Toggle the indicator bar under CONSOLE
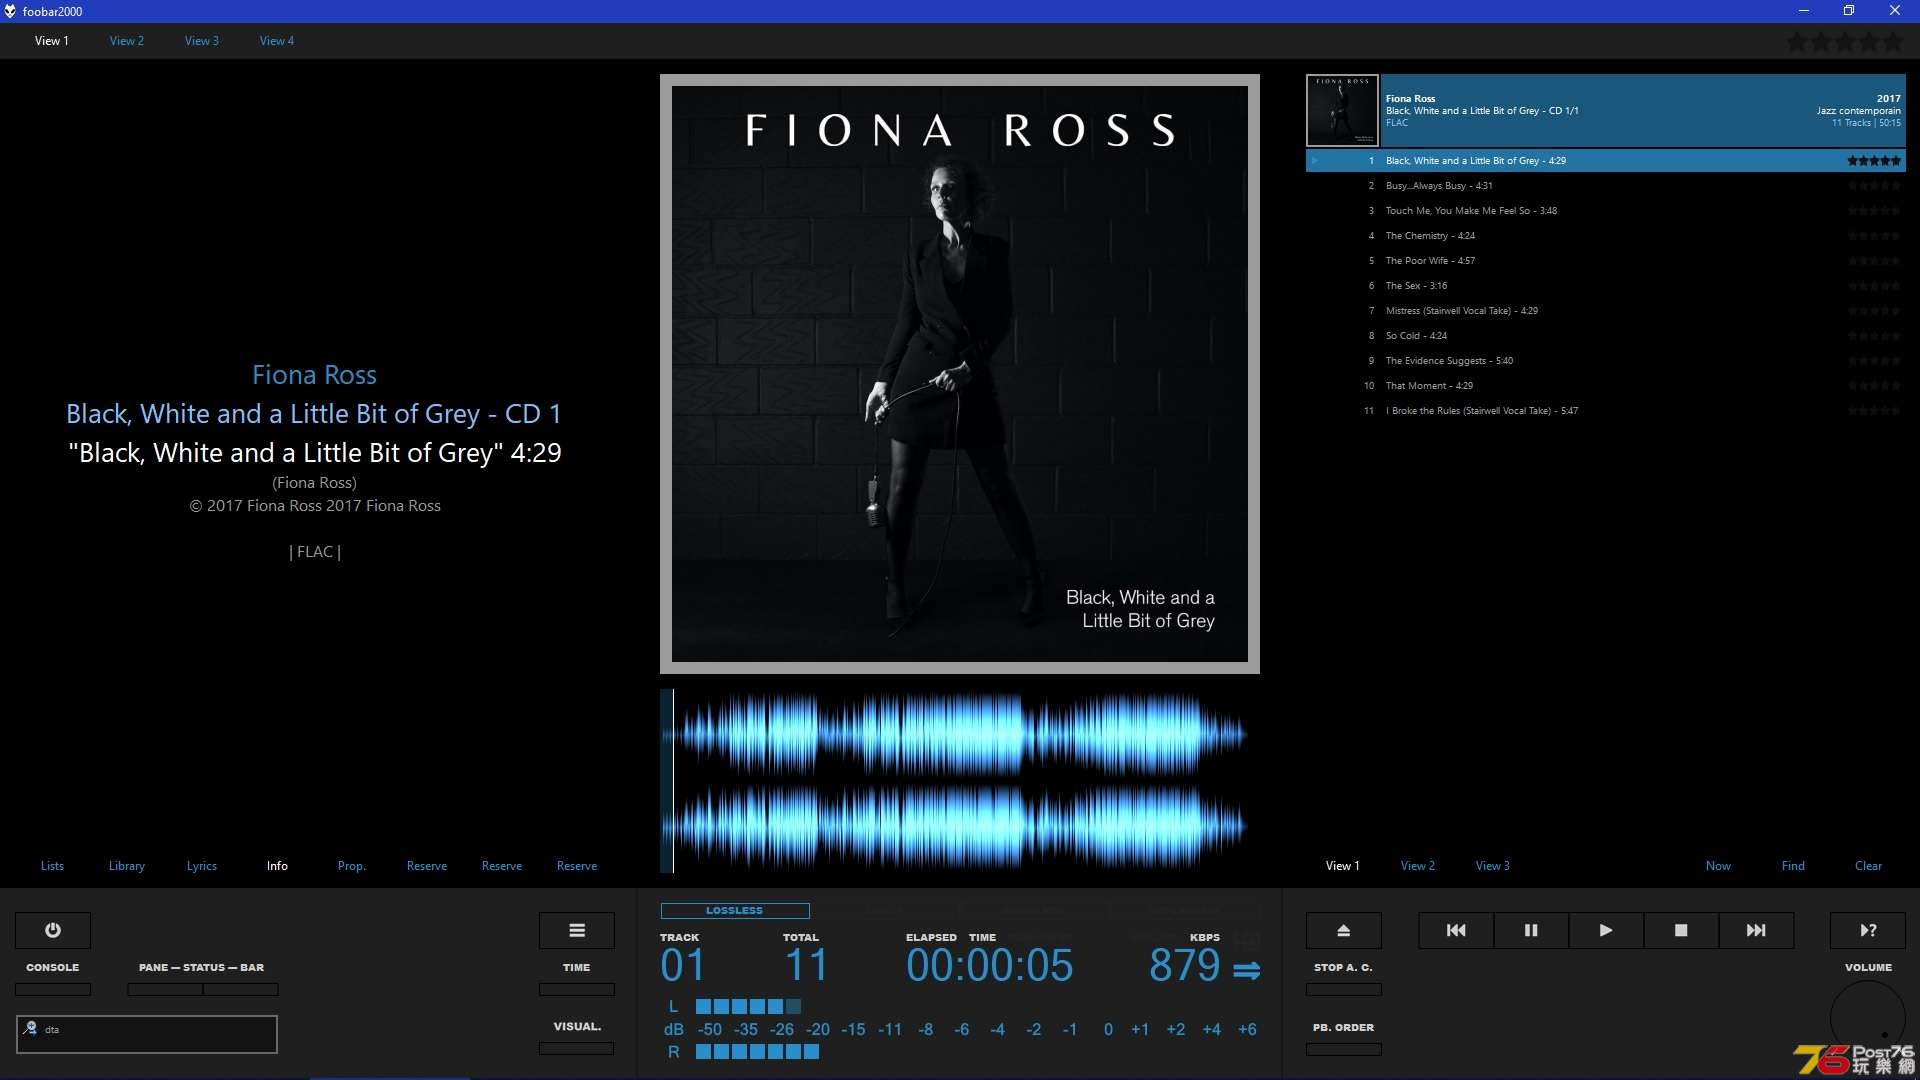The width and height of the screenshot is (1920, 1080). point(53,989)
